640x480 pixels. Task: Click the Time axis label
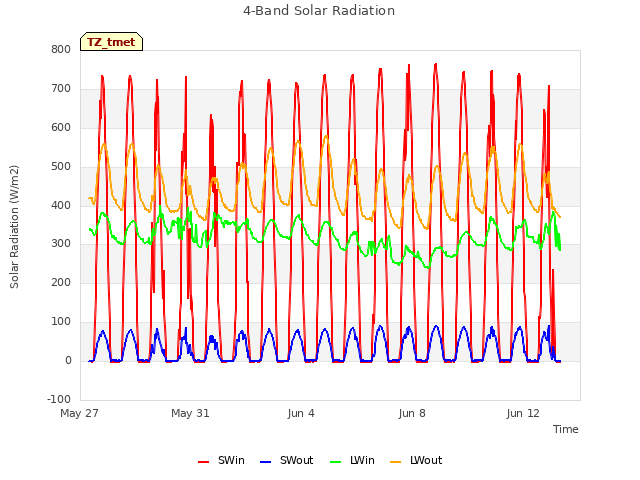566,429
